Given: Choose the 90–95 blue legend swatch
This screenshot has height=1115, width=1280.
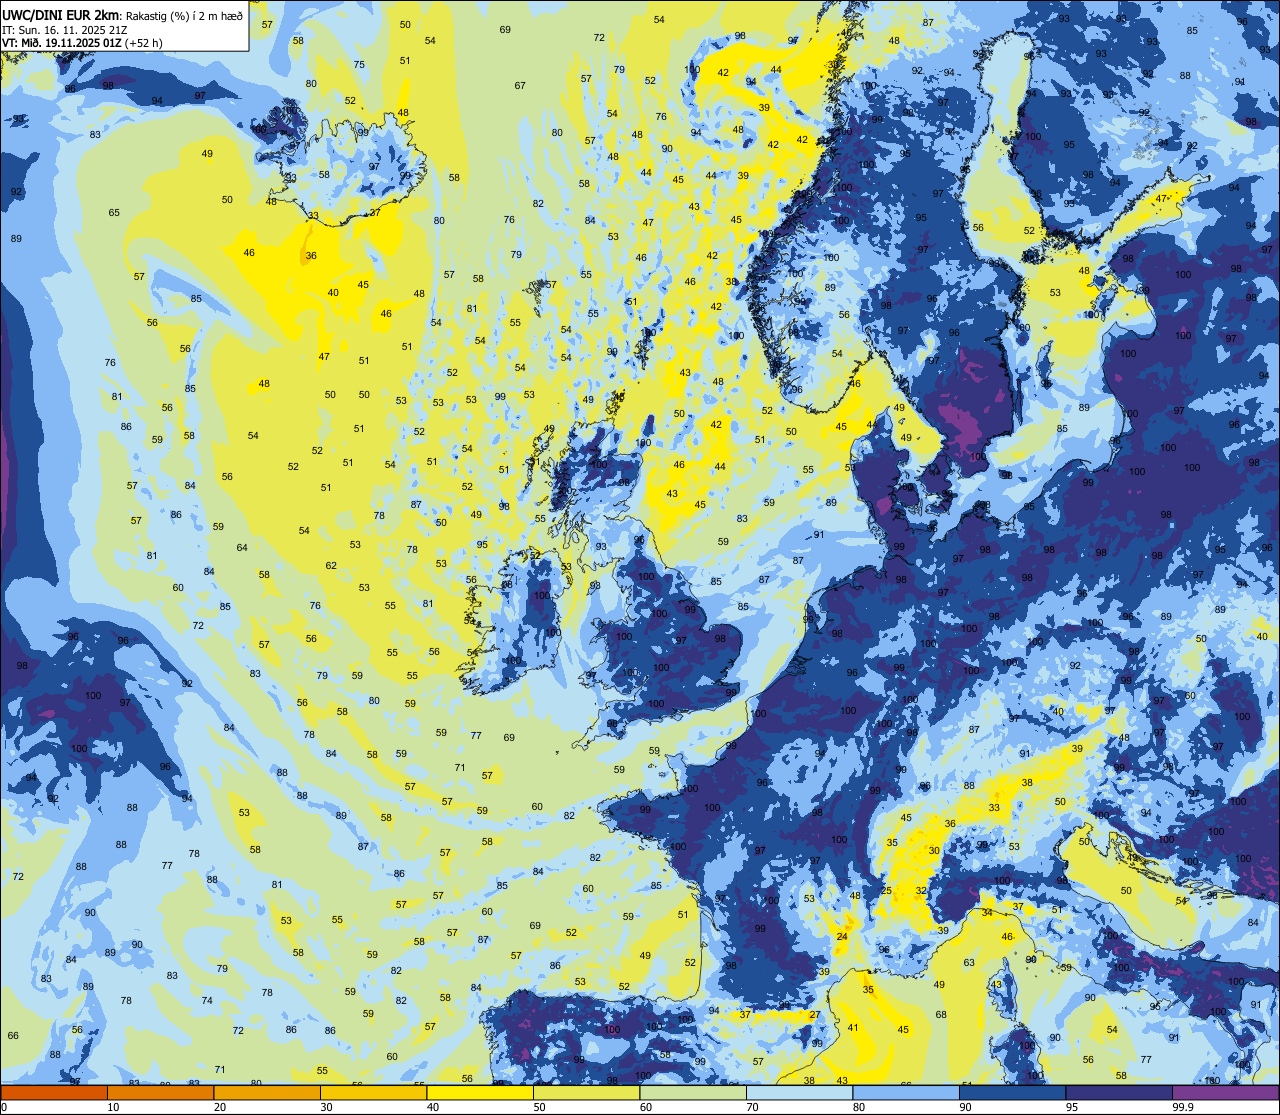Looking at the screenshot, I should (1012, 1093).
